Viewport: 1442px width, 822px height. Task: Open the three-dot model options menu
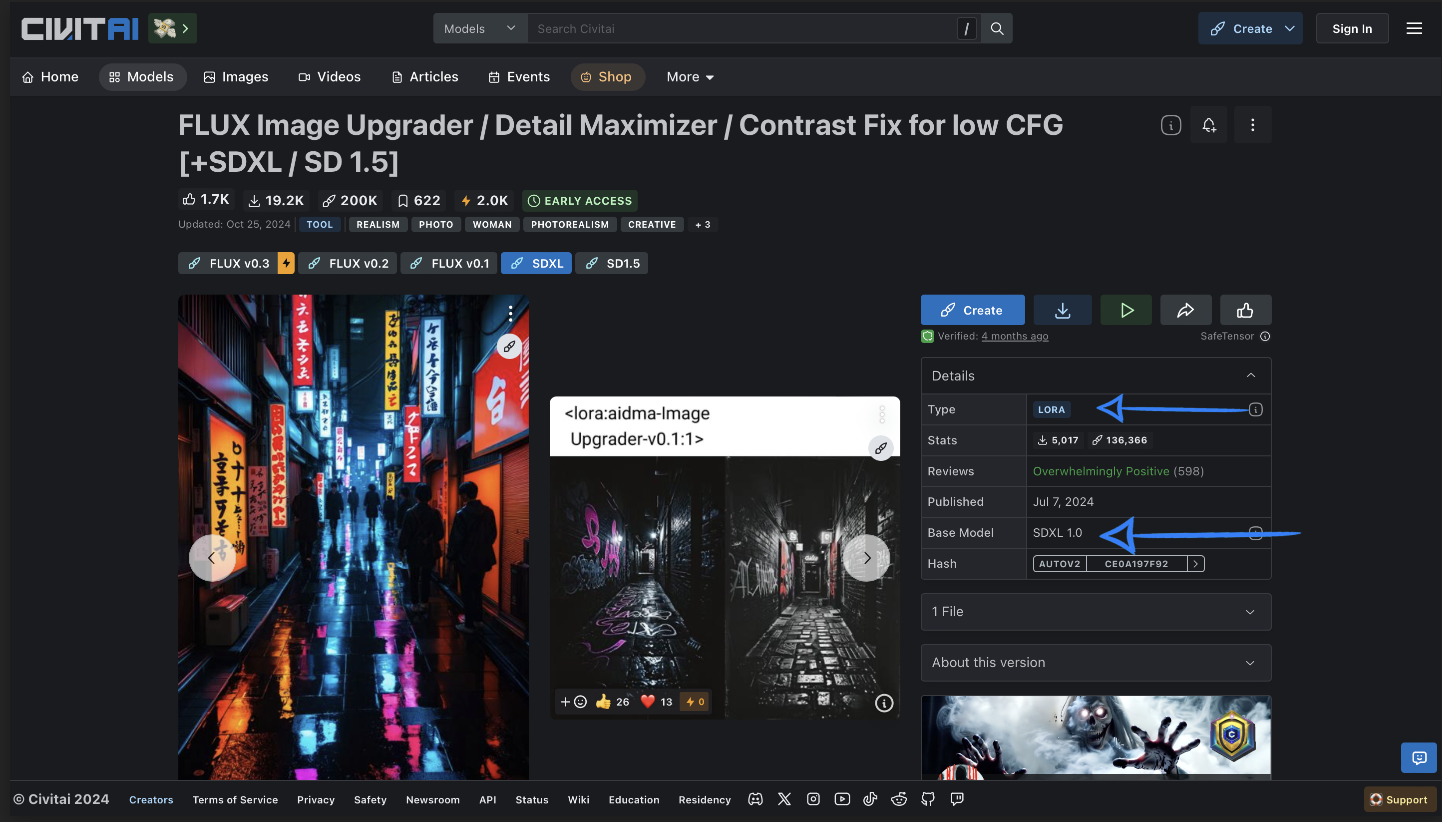click(1252, 125)
